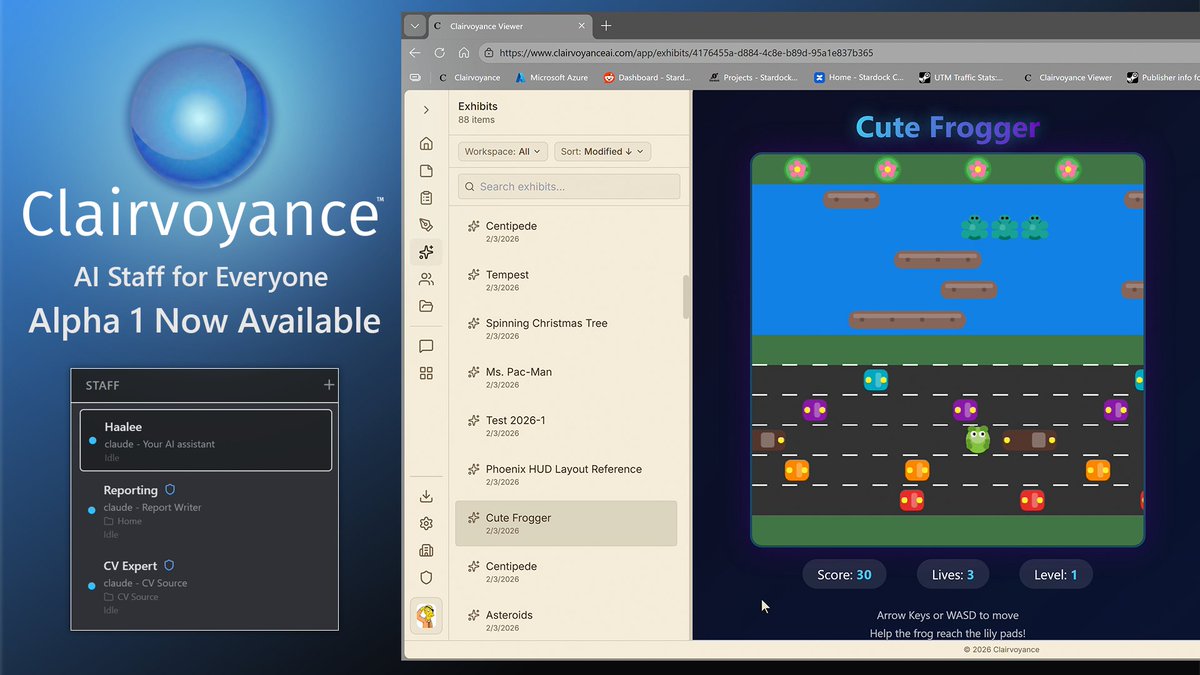
Task: Open the Ms. Pac-Man exhibit
Action: click(x=566, y=377)
